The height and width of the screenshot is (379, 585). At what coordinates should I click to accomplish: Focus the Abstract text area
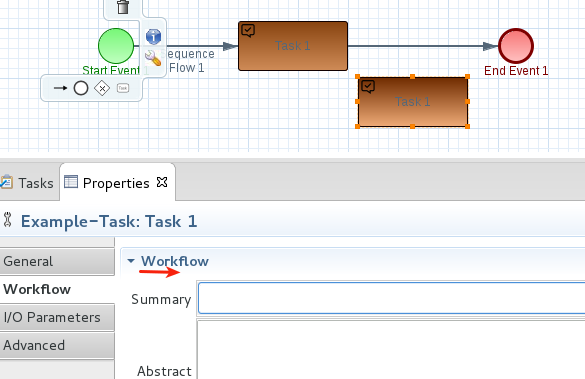click(391, 350)
